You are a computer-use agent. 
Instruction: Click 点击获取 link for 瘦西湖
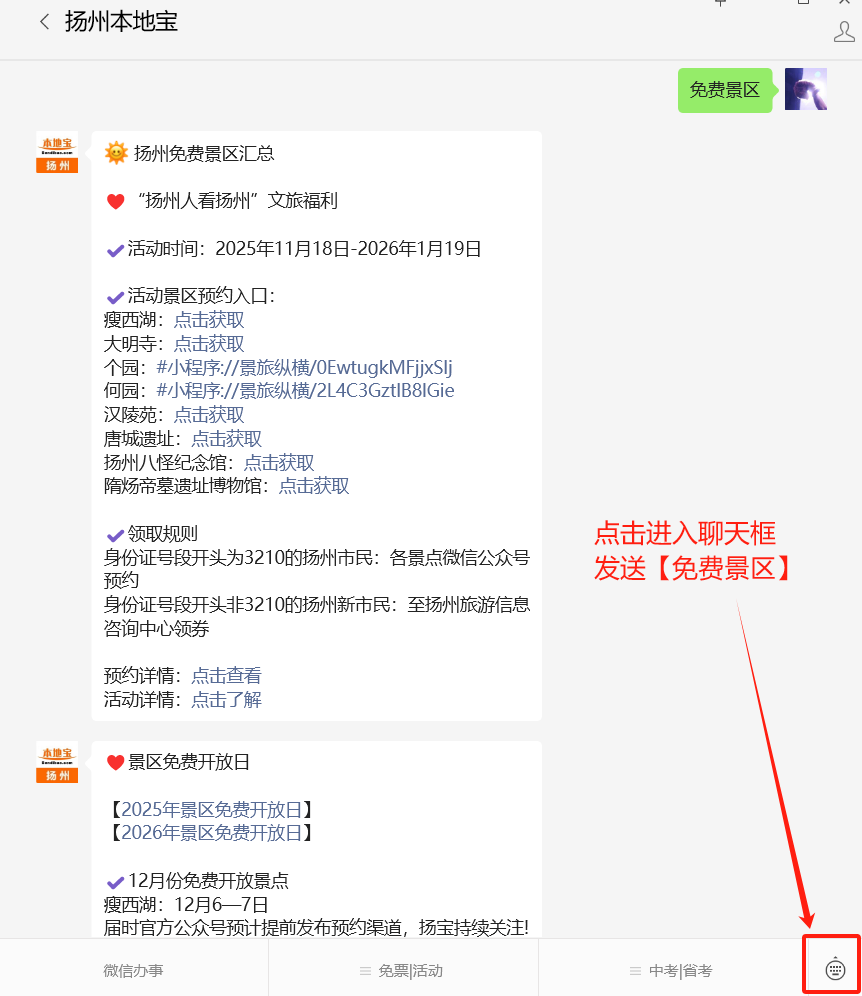pyautogui.click(x=208, y=319)
